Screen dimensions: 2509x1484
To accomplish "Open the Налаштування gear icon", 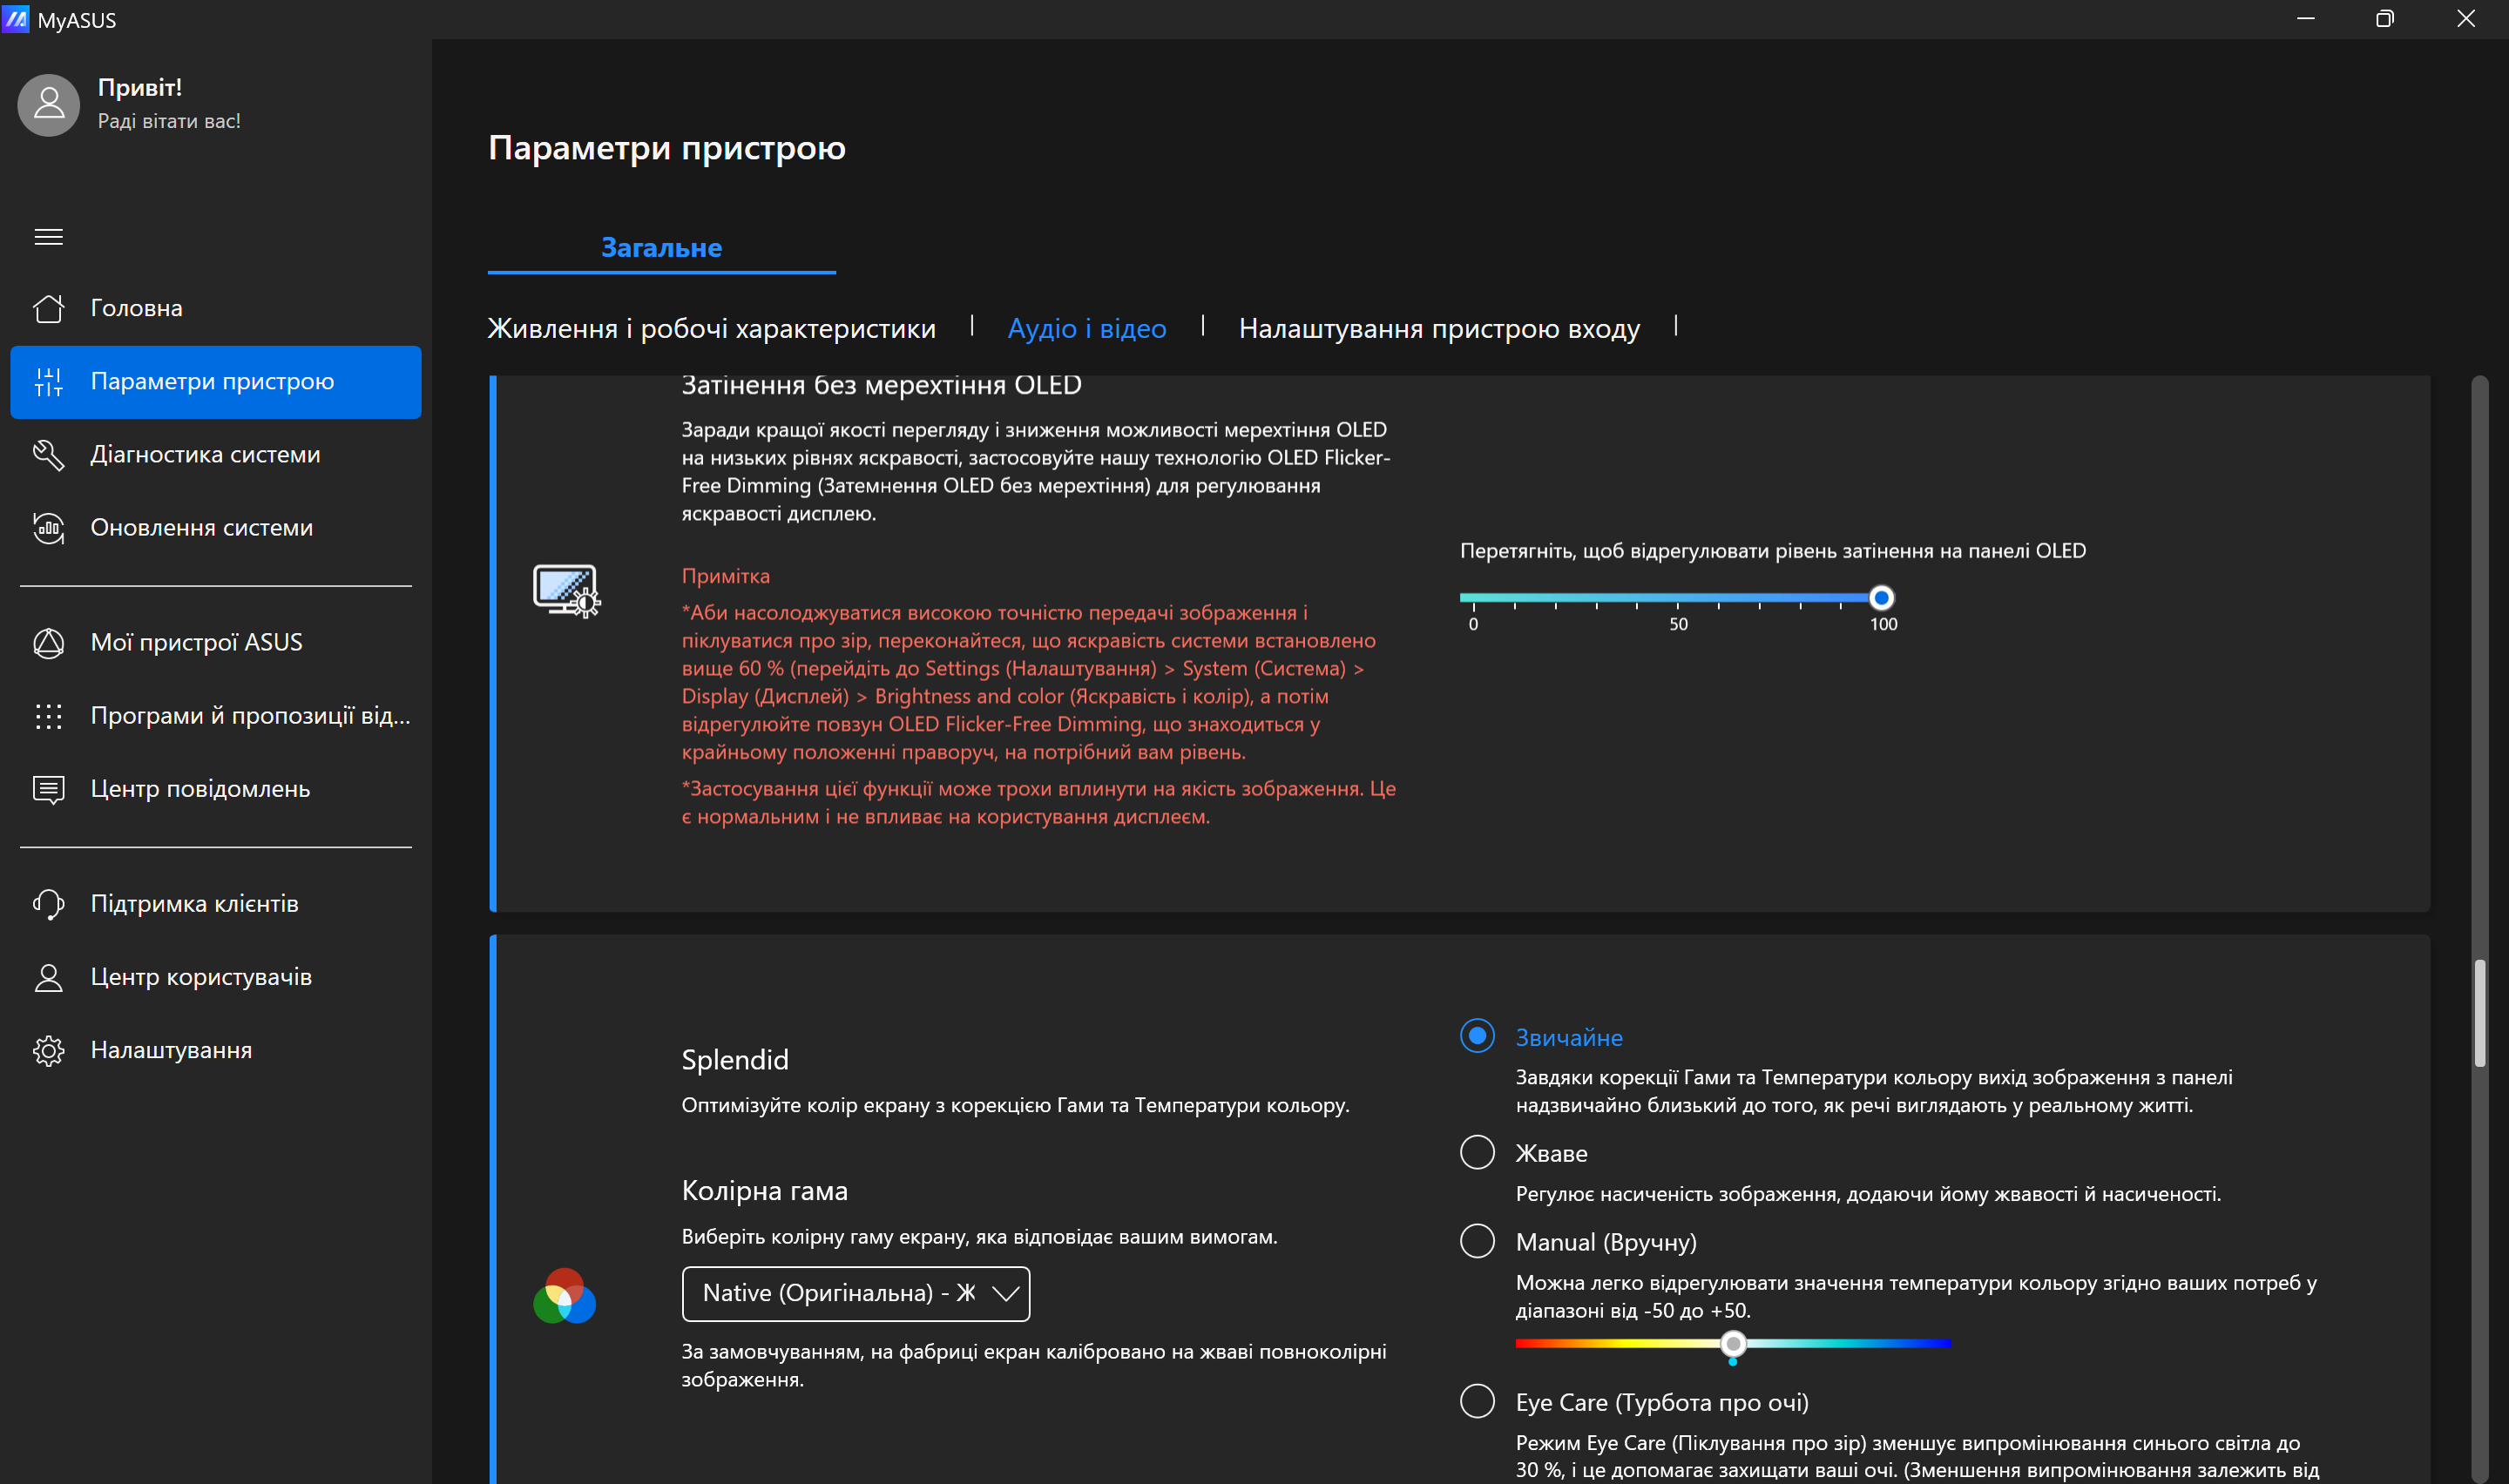I will coord(48,1050).
